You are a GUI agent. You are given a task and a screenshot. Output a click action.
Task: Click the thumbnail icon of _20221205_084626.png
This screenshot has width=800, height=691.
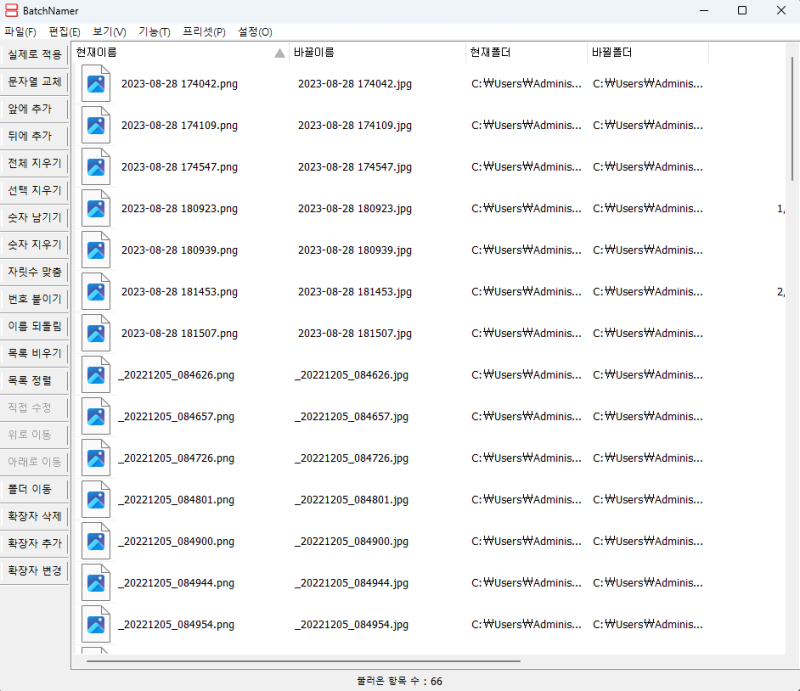(x=95, y=374)
